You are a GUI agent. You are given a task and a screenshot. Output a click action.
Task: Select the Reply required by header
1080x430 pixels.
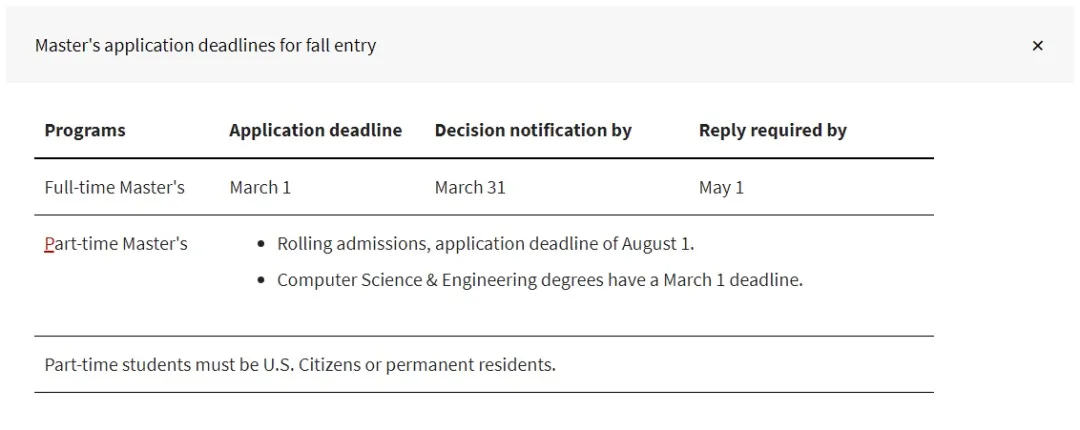772,130
